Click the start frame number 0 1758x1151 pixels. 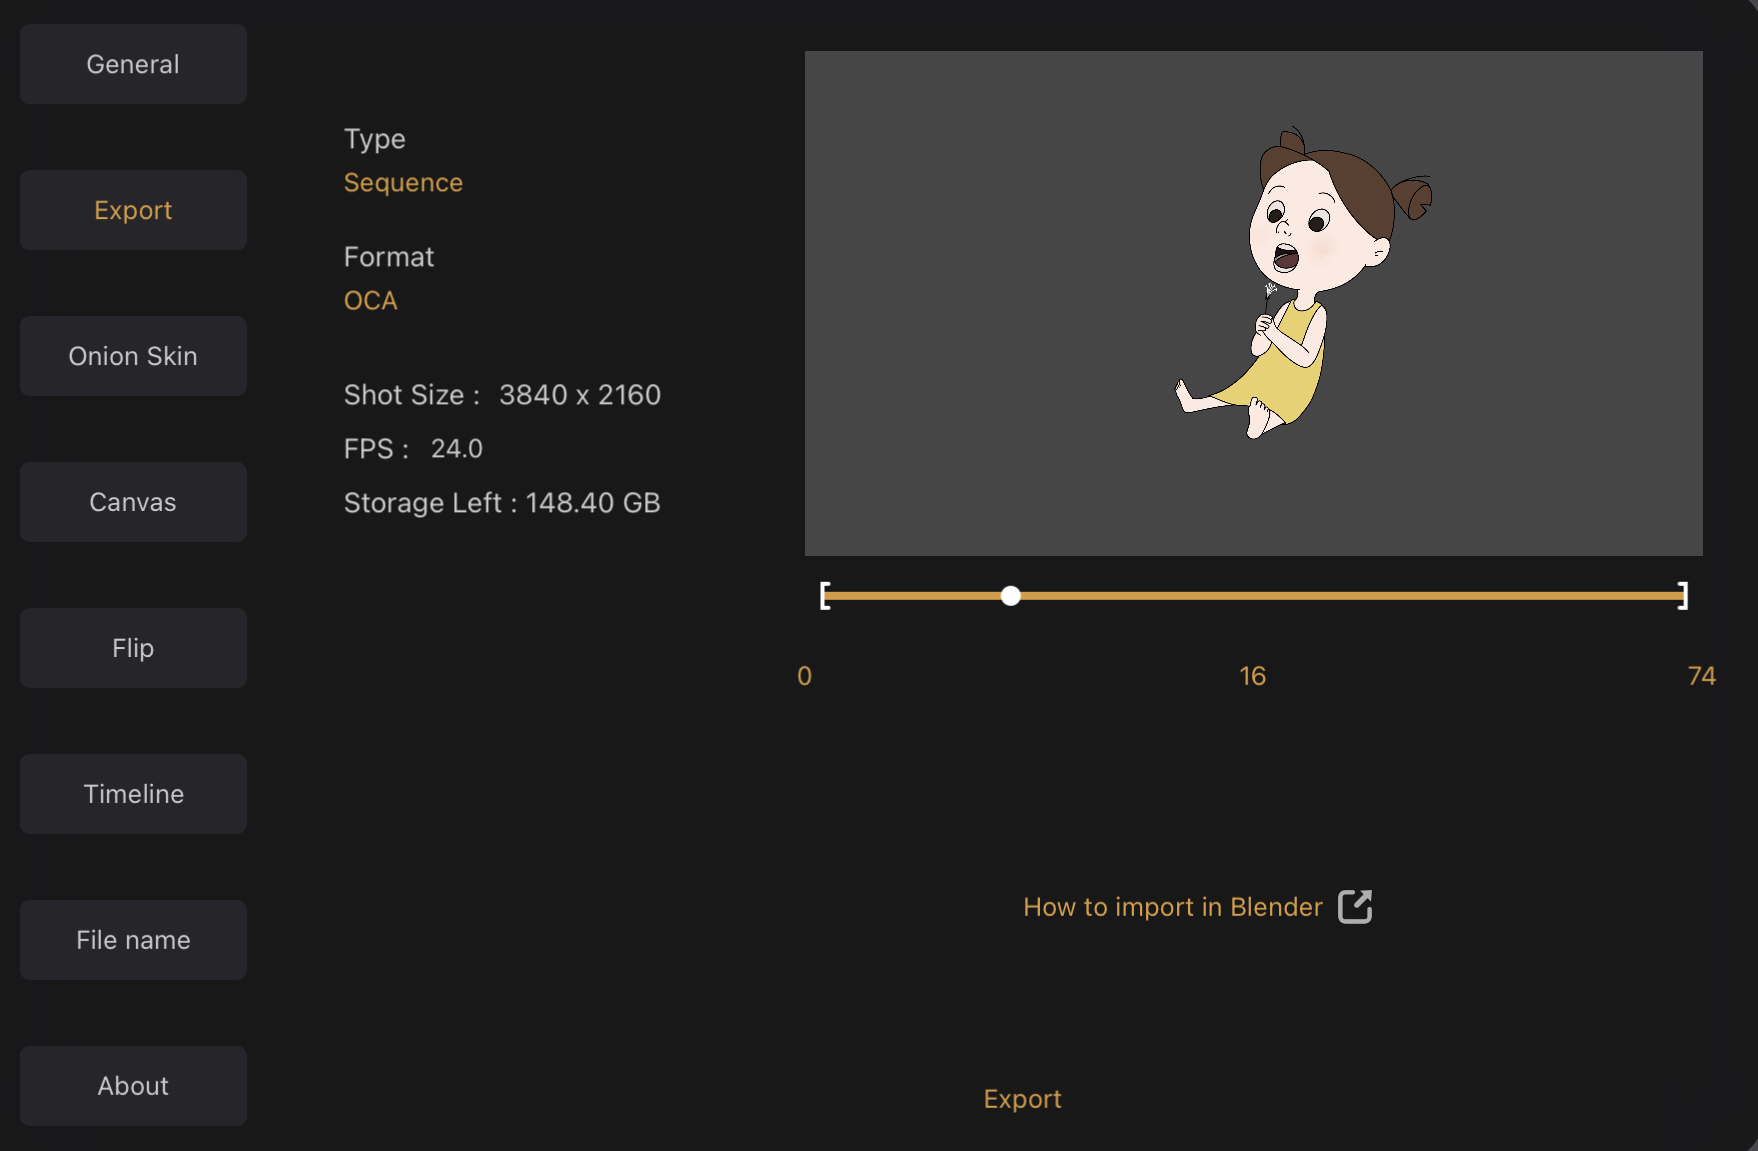click(804, 676)
